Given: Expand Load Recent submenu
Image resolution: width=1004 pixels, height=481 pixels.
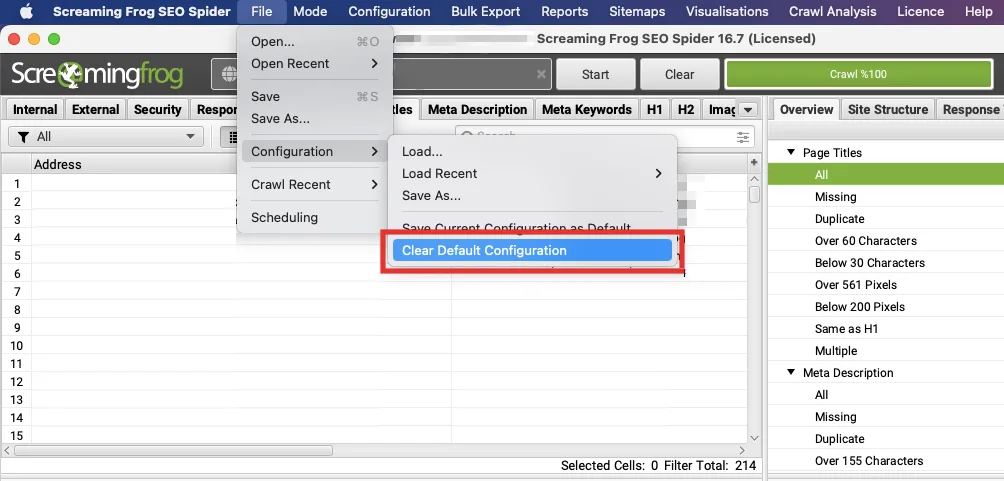Looking at the screenshot, I should click(x=533, y=174).
